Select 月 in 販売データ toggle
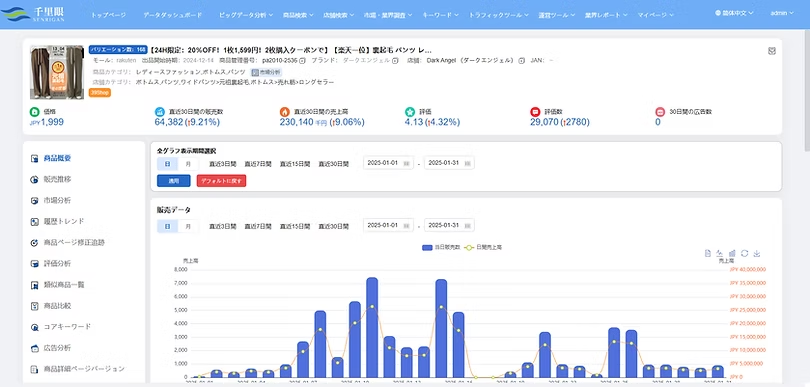Viewport: 810px width, 387px height. pos(188,226)
